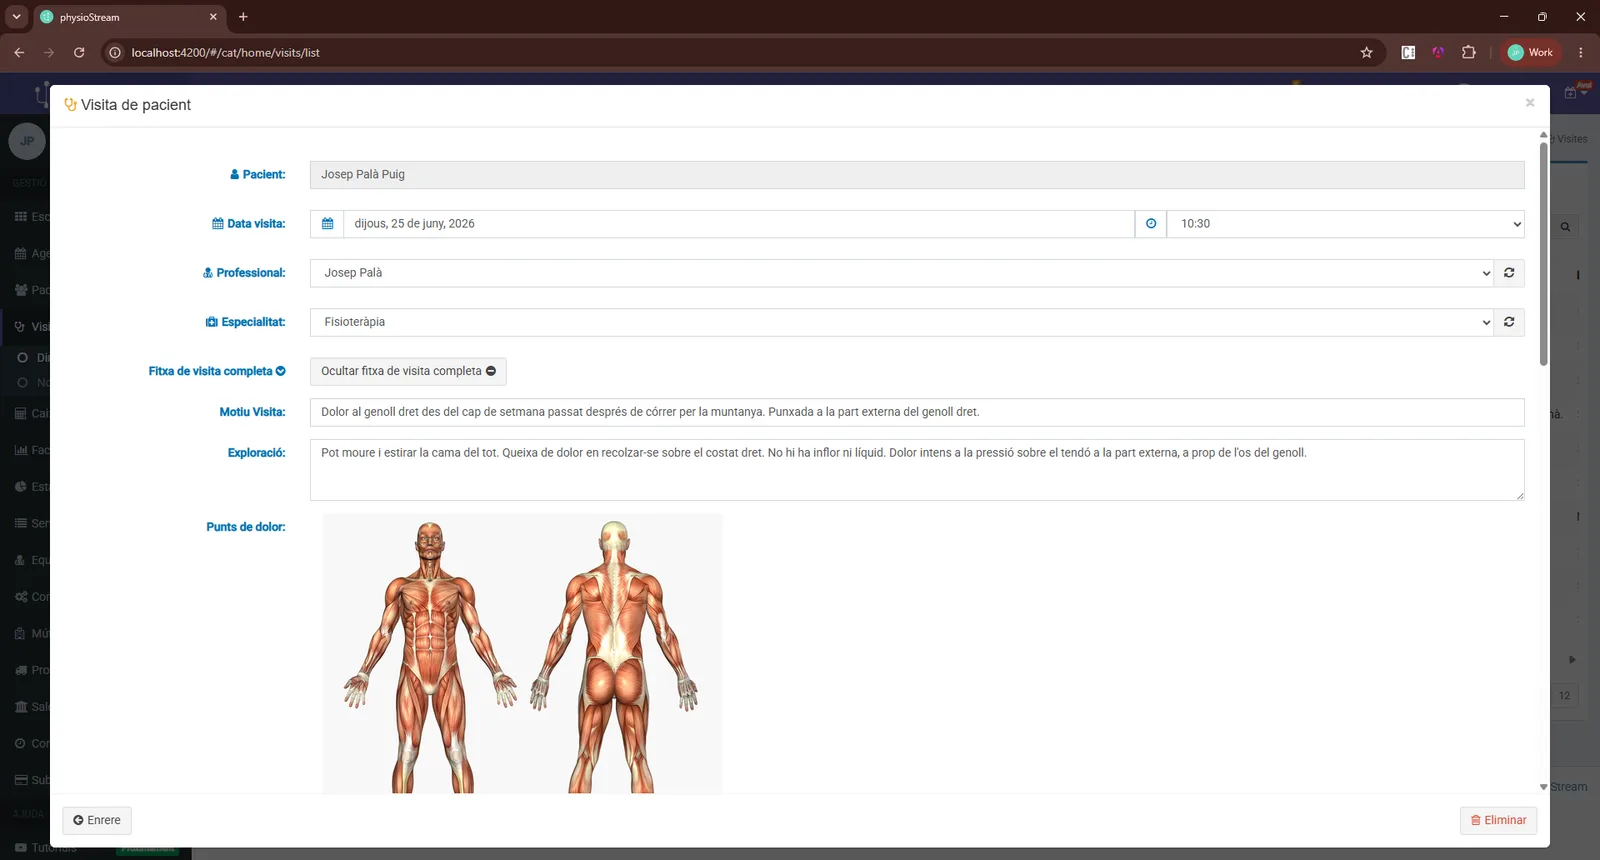Open the Especialitat Fisioteràpia dropdown
This screenshot has height=860, width=1600.
[902, 322]
